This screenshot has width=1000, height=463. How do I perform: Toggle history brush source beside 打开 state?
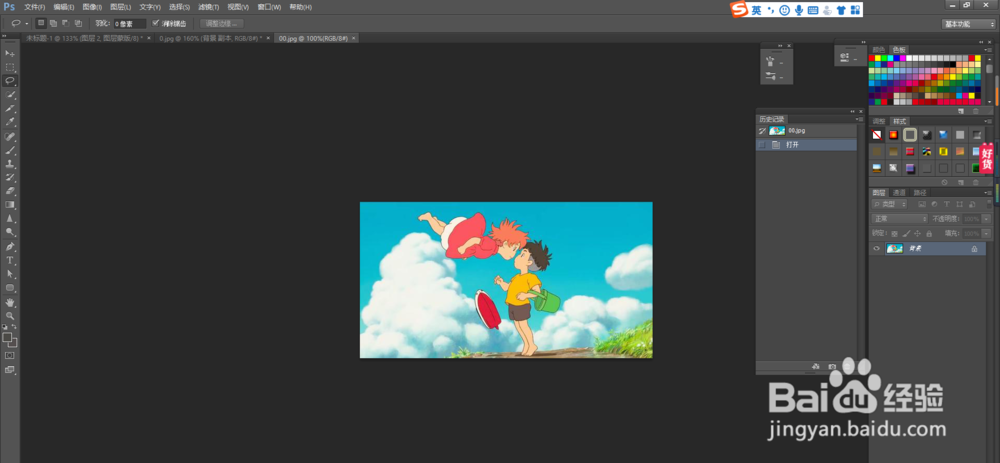761,145
